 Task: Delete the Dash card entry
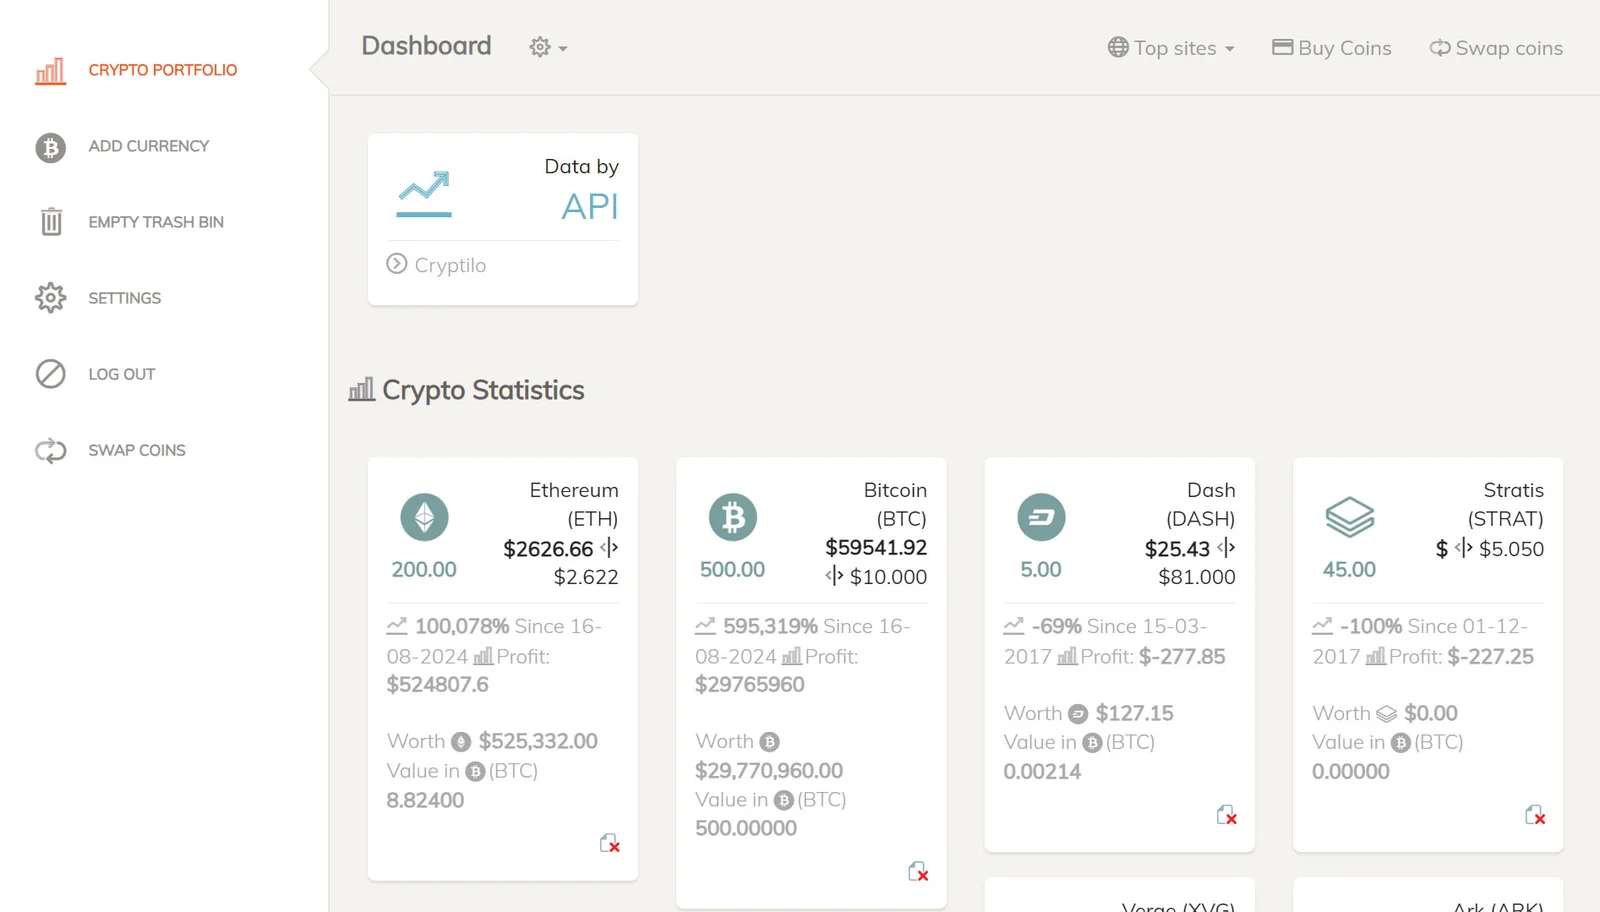pos(1227,815)
